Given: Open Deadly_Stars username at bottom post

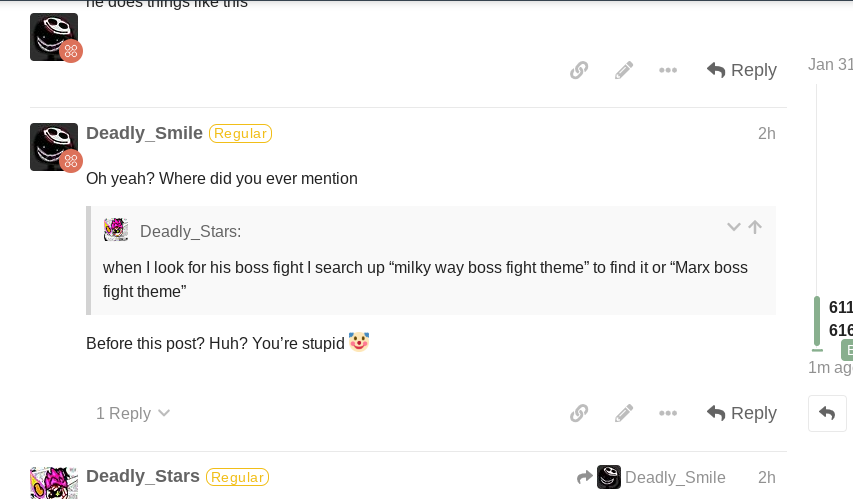Looking at the screenshot, I should [143, 476].
